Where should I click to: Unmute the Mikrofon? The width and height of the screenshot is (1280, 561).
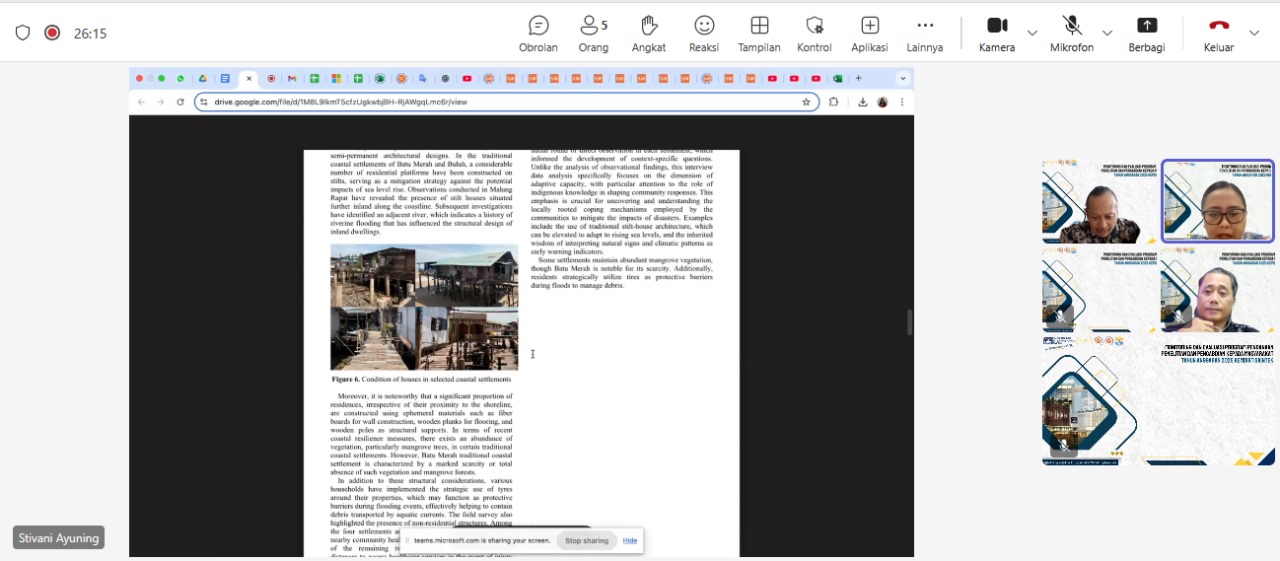(1071, 33)
